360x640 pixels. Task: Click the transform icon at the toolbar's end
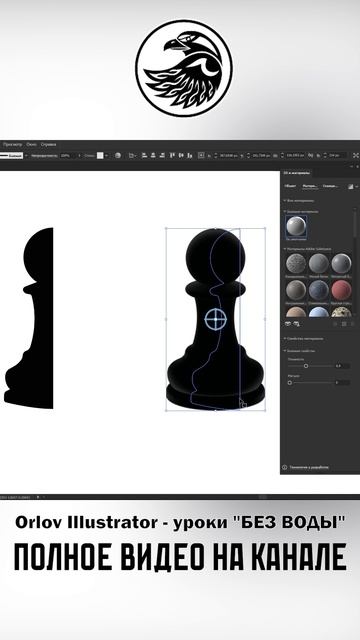pos(356,156)
